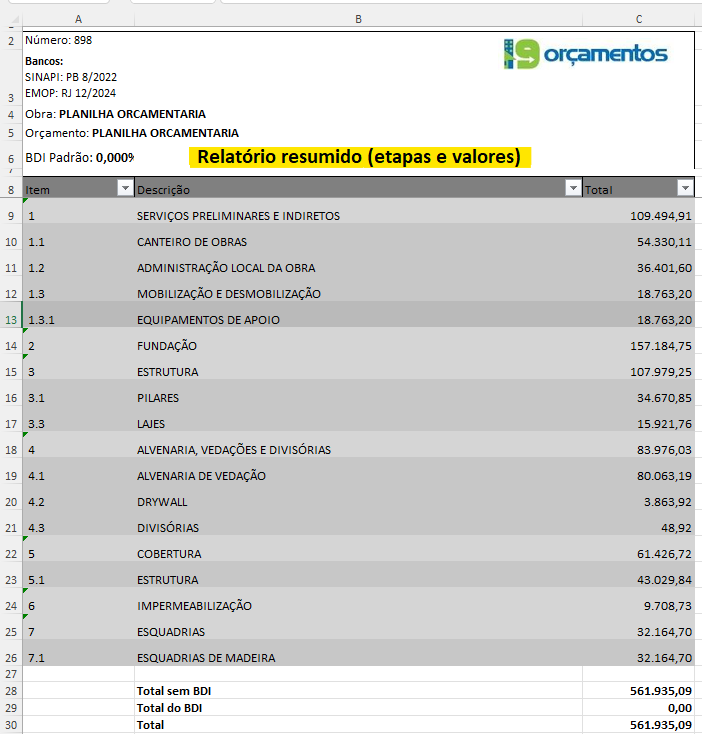Click 'EMOP: RJ 12/2024' text

pos(70,93)
